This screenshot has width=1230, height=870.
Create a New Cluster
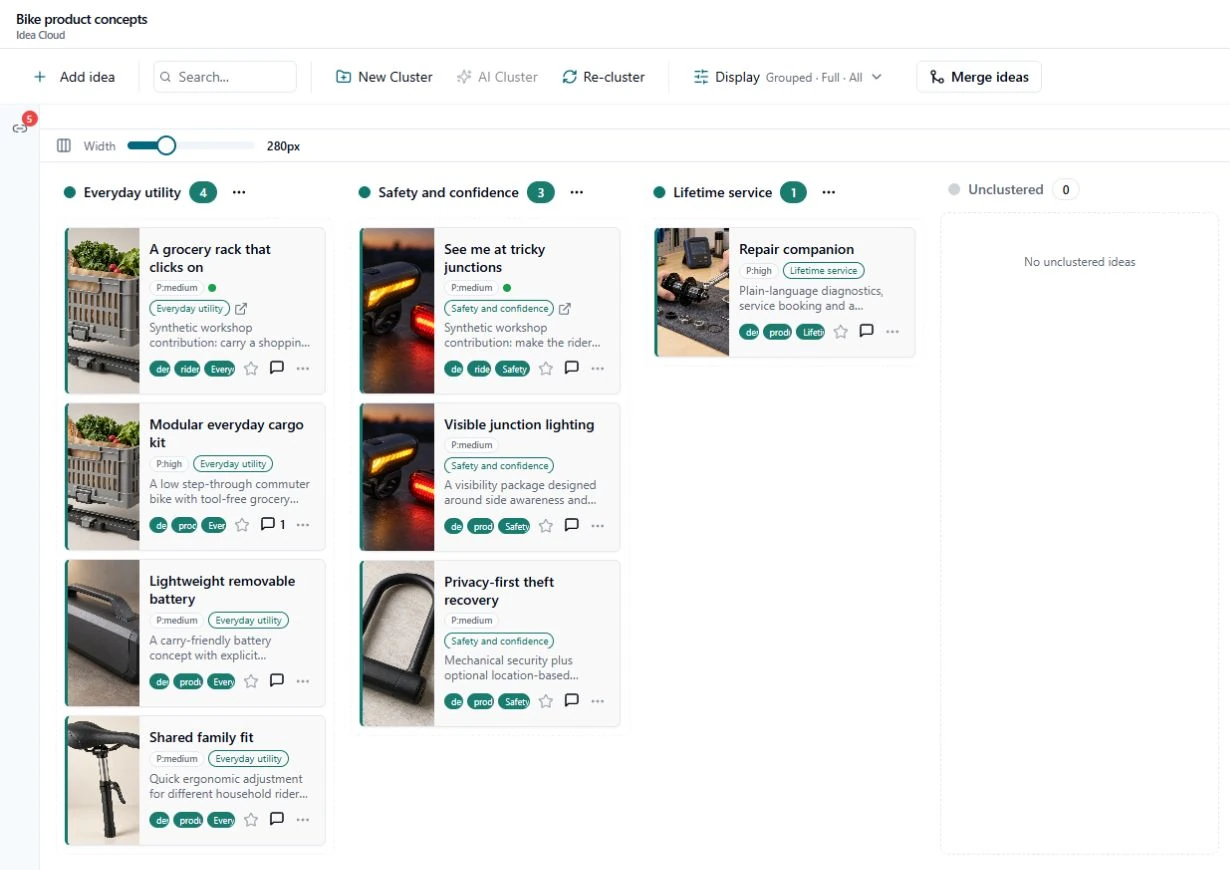(x=384, y=77)
